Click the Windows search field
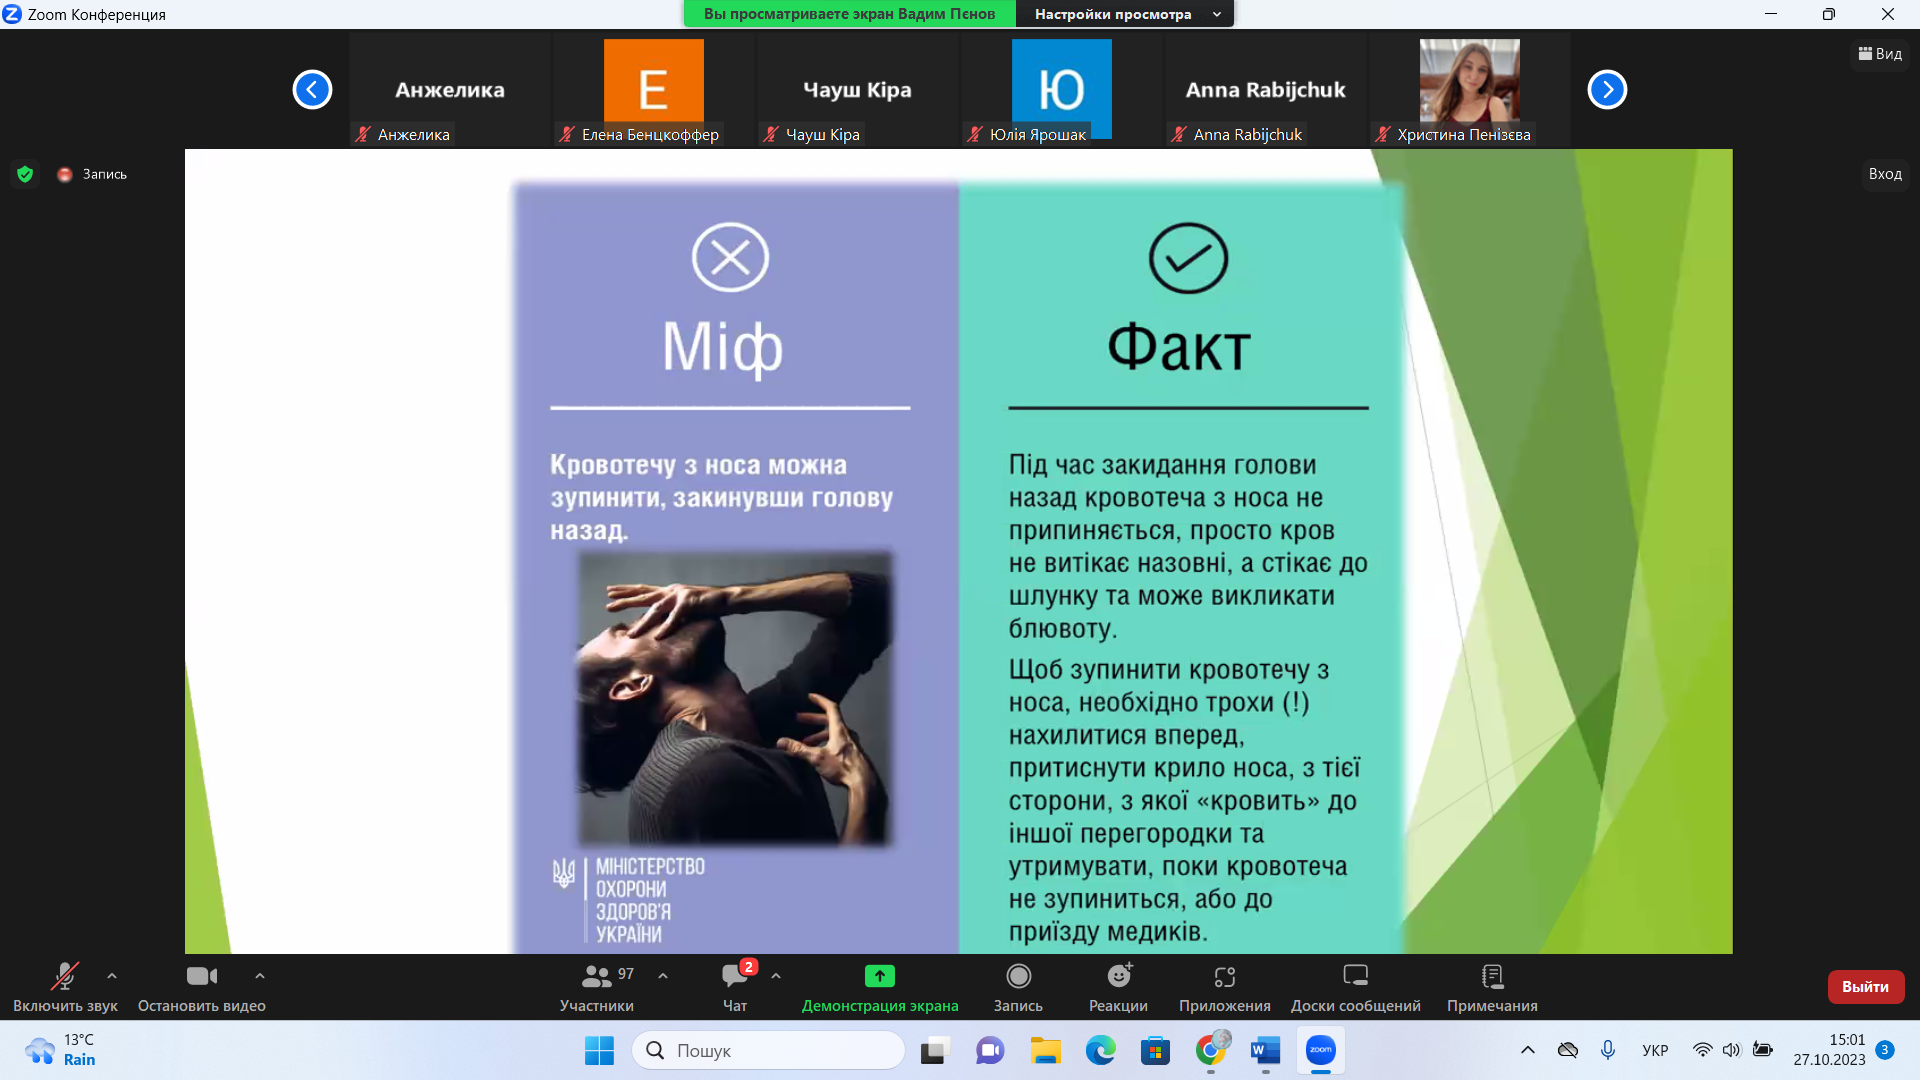The height and width of the screenshot is (1080, 1920). (770, 1050)
